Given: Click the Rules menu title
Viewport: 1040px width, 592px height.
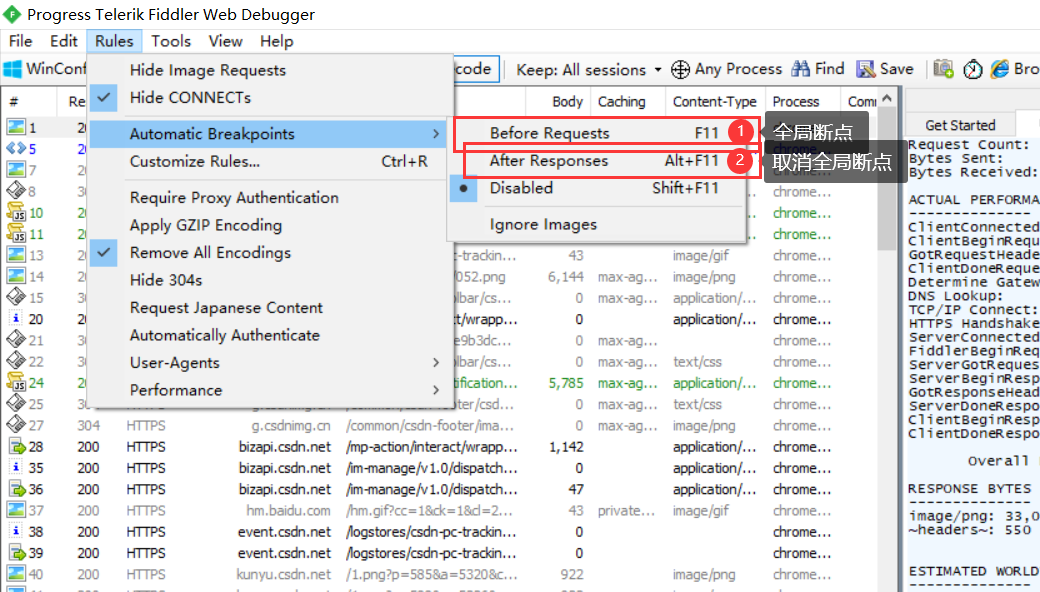Looking at the screenshot, I should (x=114, y=41).
